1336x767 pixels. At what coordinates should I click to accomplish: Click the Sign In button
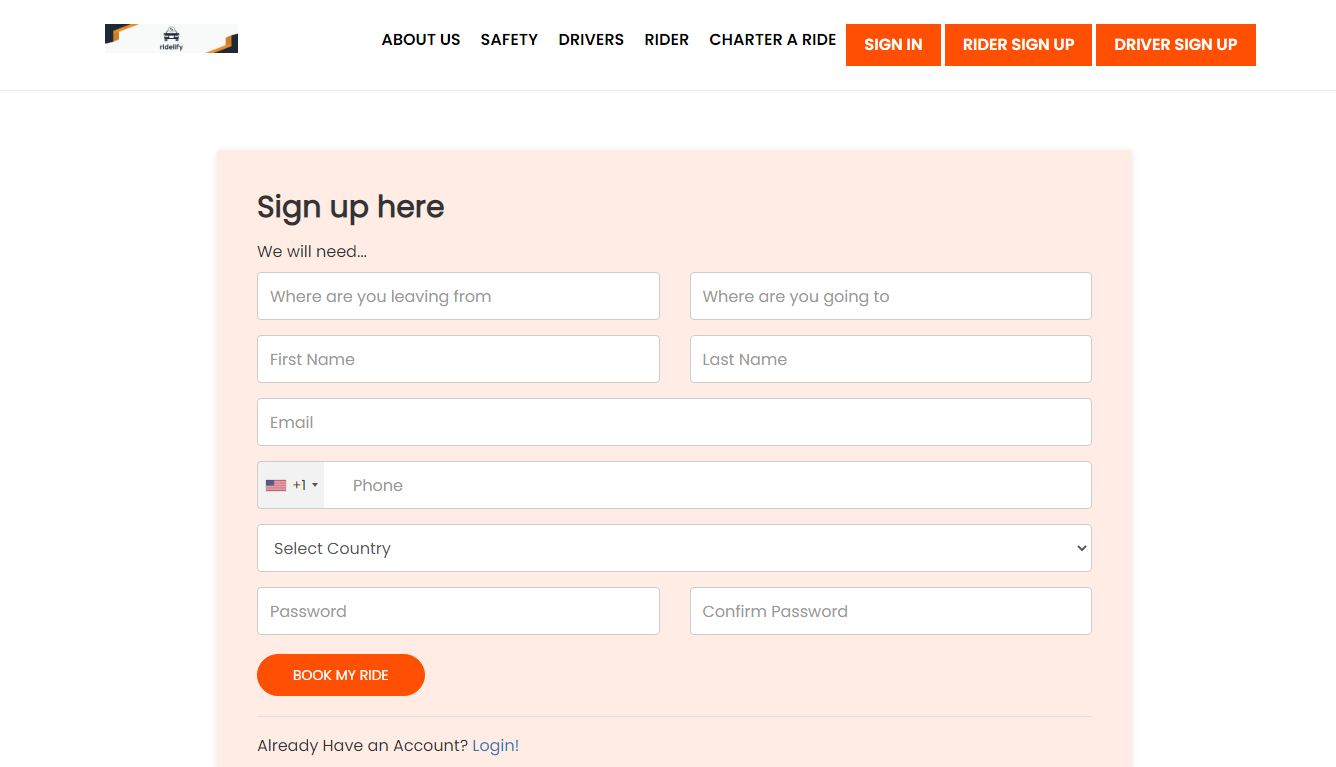pos(893,45)
